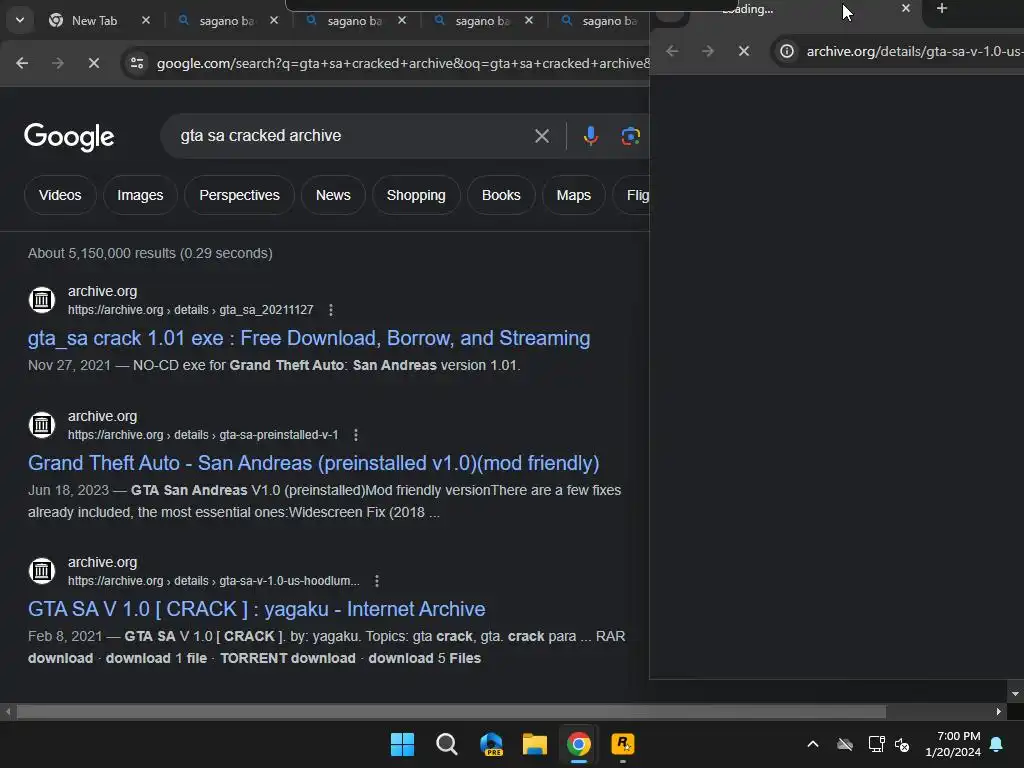Switch to the New Tab tab
The width and height of the screenshot is (1024, 768).
pos(95,21)
